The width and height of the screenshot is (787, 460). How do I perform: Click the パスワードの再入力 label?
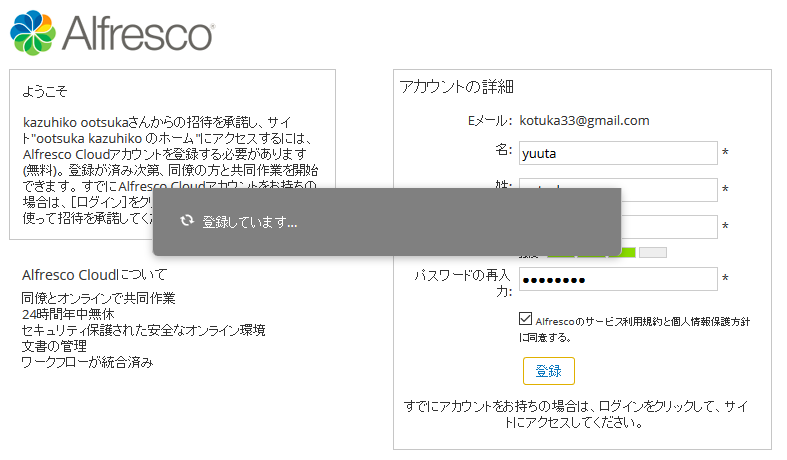click(463, 283)
